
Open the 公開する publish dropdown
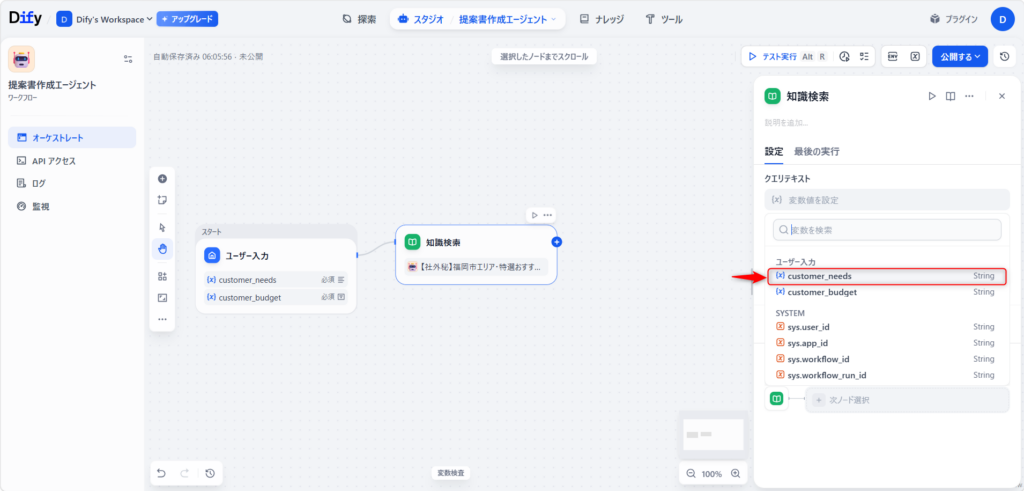click(960, 57)
